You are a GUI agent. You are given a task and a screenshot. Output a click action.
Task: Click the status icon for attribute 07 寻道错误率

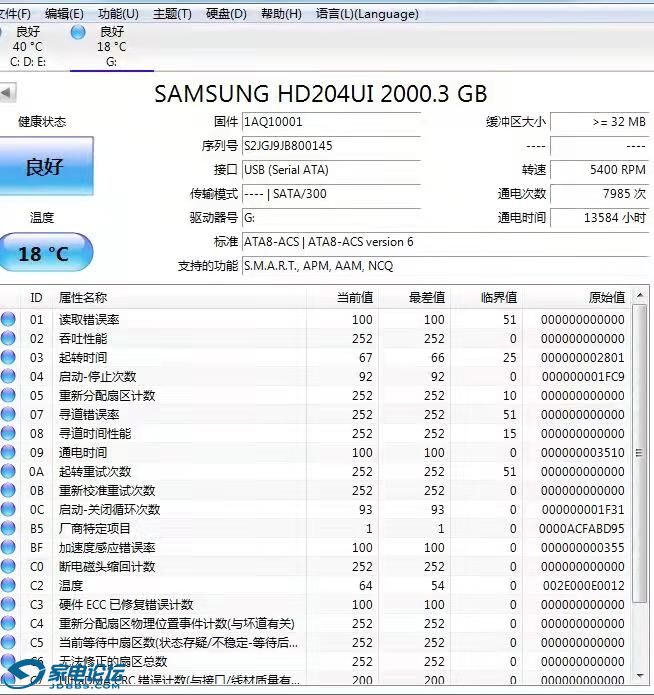(x=8, y=414)
